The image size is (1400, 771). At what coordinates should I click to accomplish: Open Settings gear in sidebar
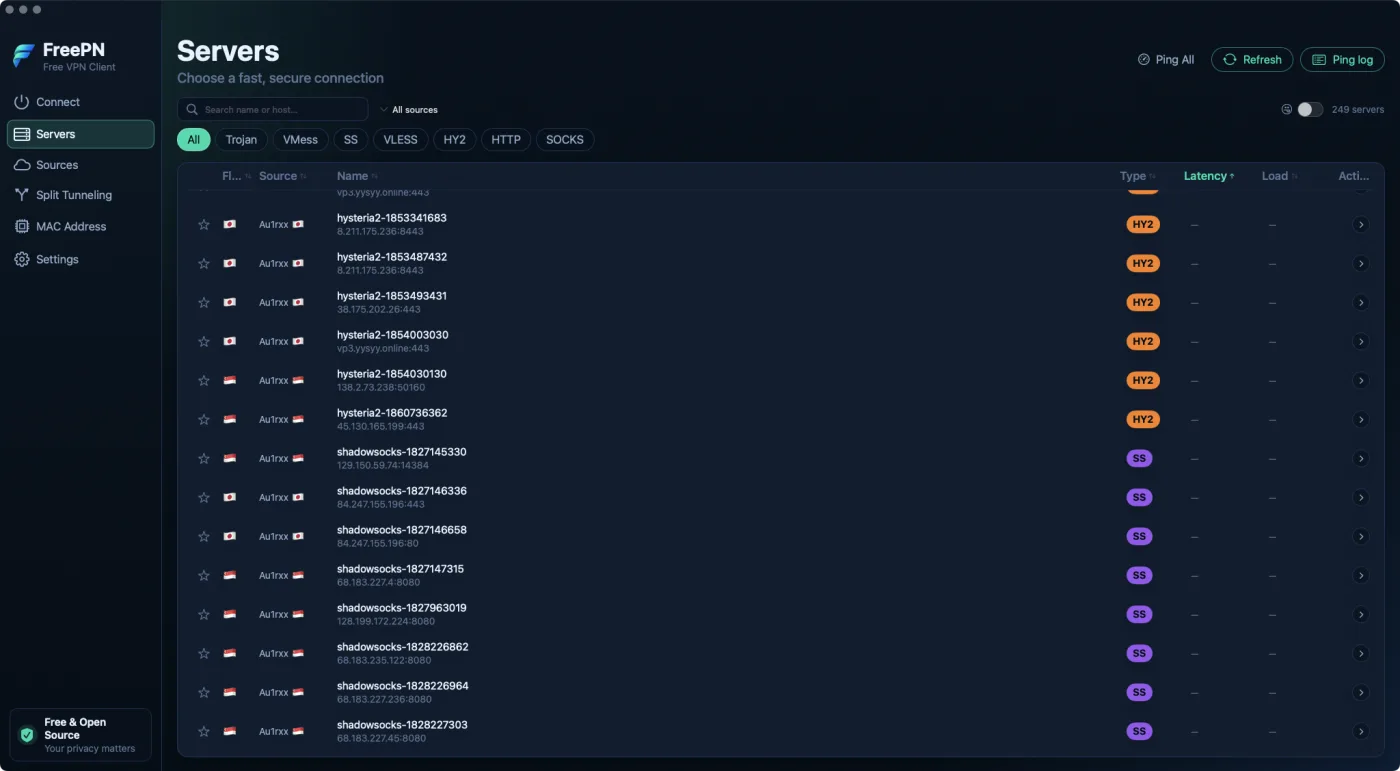(21, 259)
